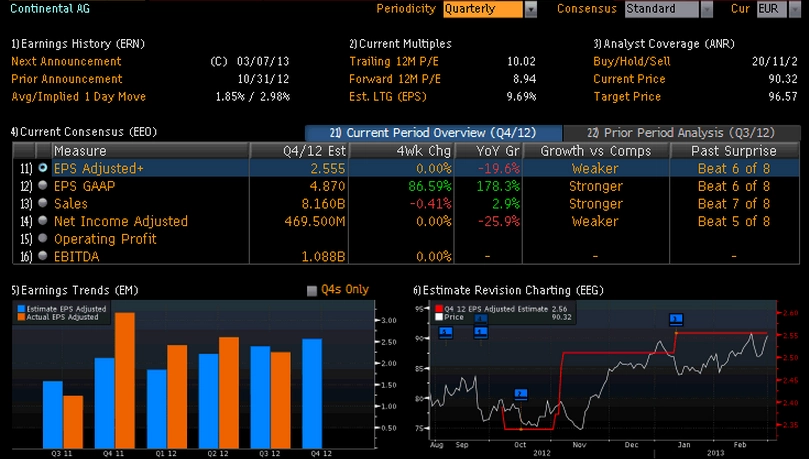Click the 8.160B Sales estimate

pyautogui.click(x=323, y=203)
